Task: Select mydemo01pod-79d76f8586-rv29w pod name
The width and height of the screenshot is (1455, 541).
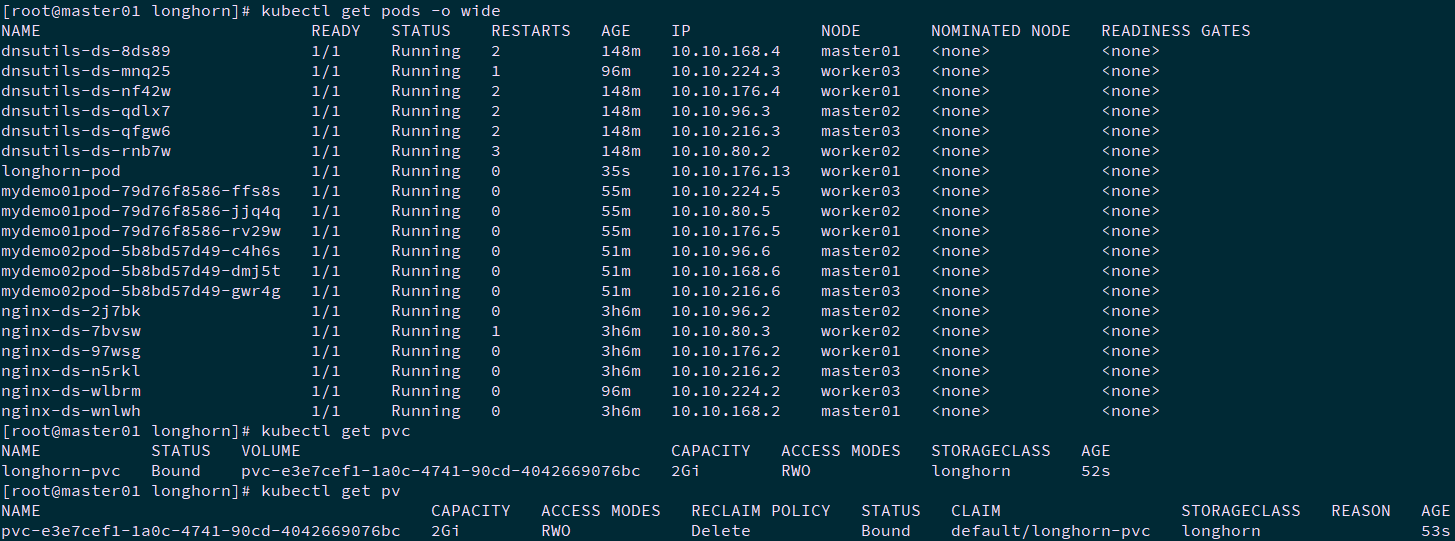Action: [x=141, y=231]
